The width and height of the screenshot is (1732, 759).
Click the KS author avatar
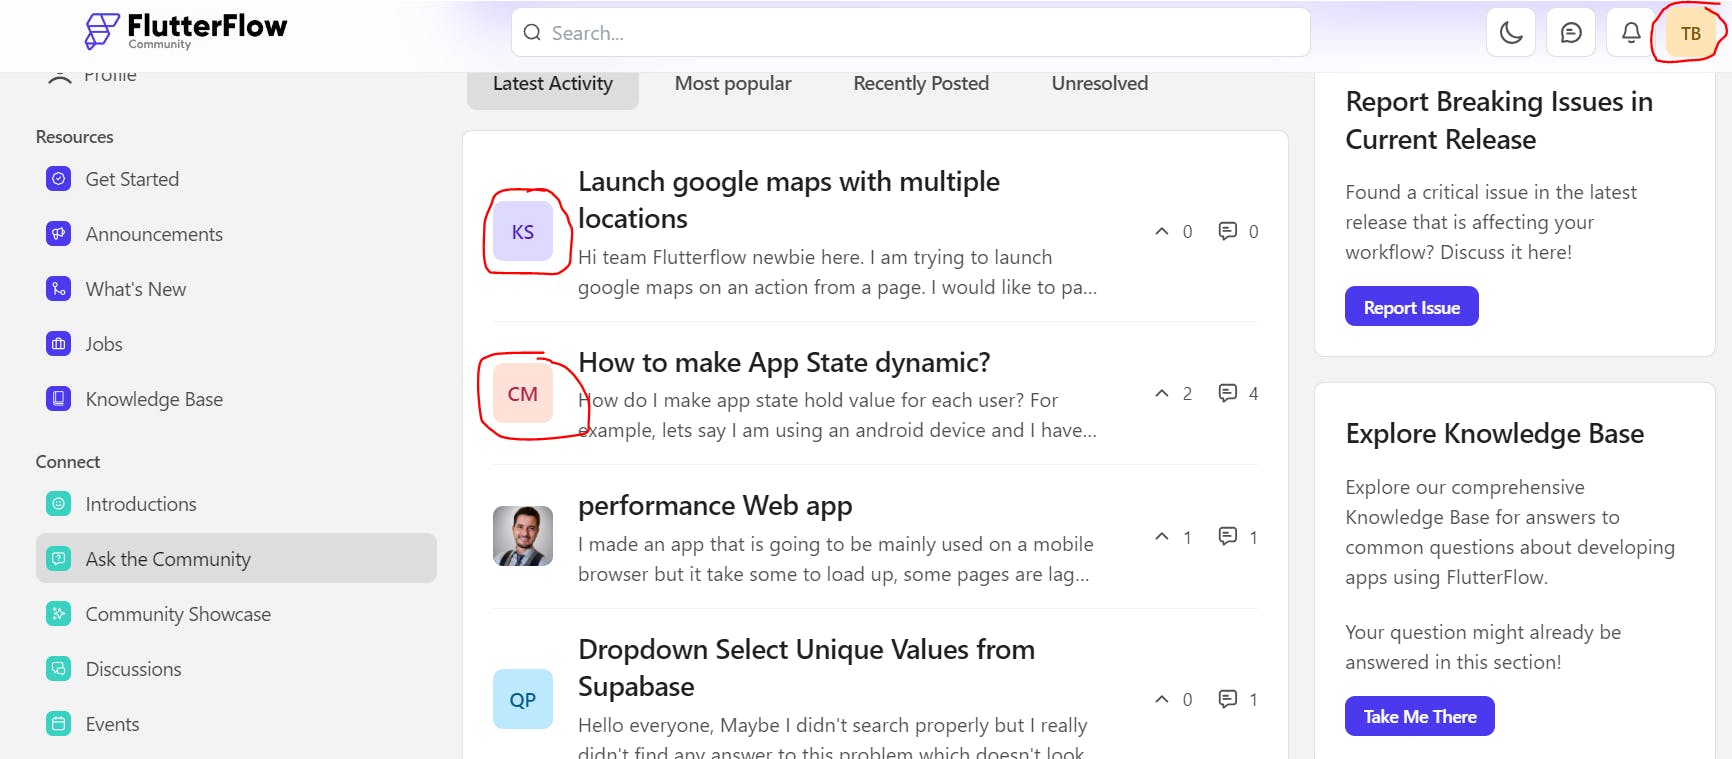523,232
